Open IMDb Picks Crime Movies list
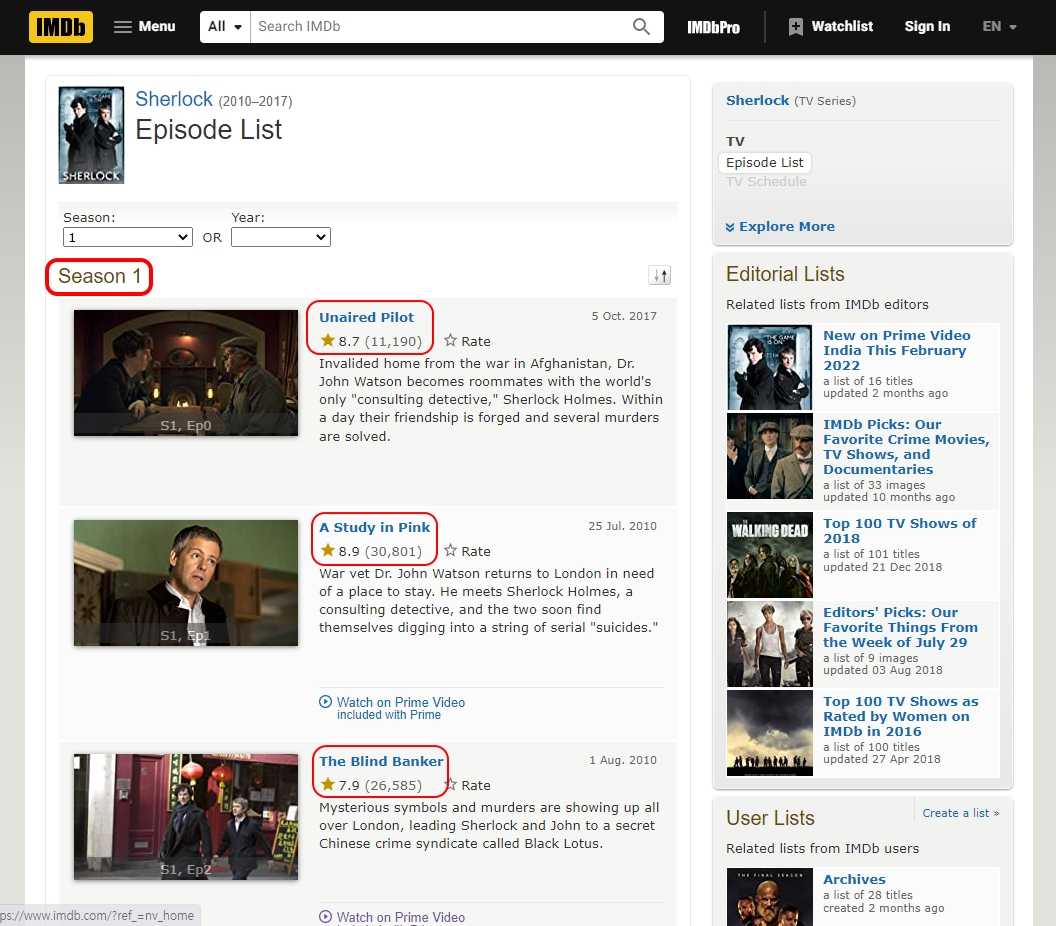1056x926 pixels. (906, 447)
